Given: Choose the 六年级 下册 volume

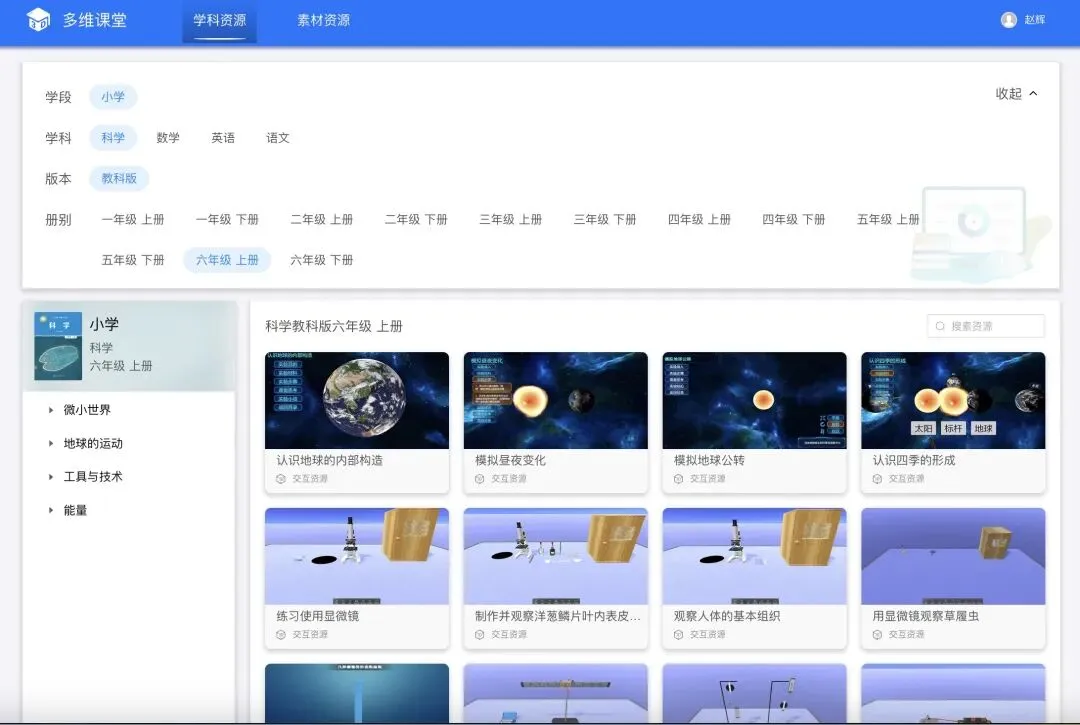Looking at the screenshot, I should click(322, 260).
